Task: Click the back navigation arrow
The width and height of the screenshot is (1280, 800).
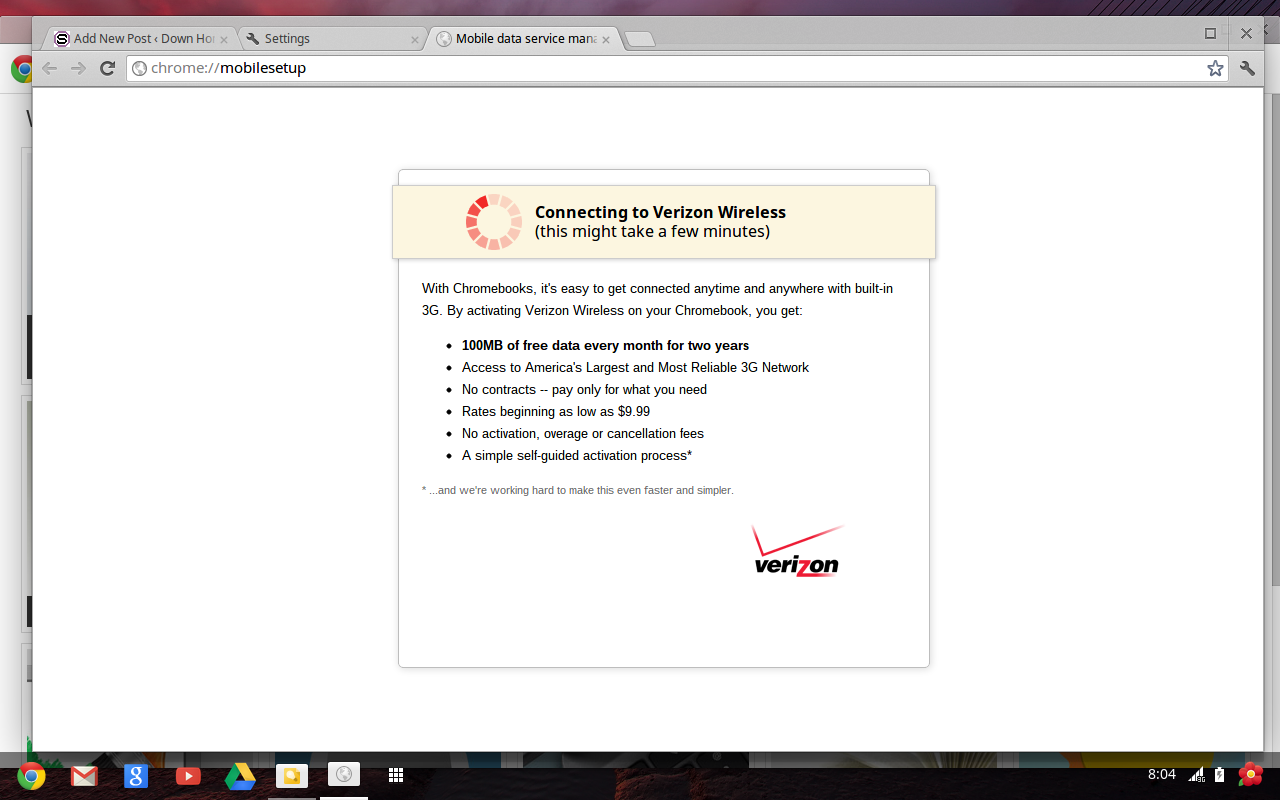Action: [49, 68]
